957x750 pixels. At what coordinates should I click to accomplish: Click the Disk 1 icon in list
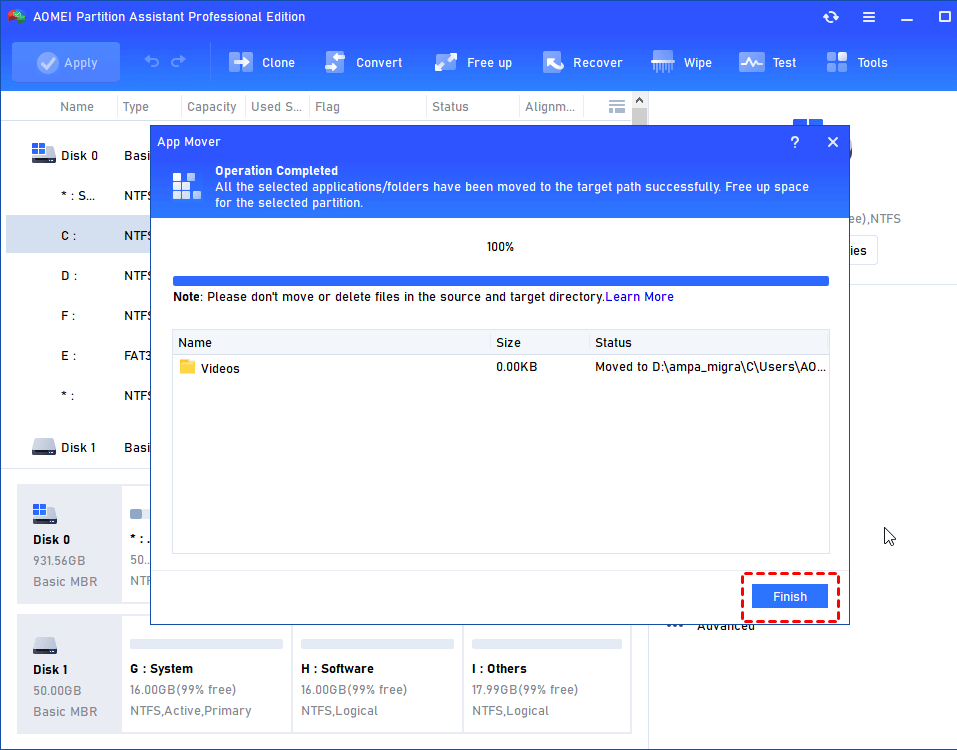[43, 447]
